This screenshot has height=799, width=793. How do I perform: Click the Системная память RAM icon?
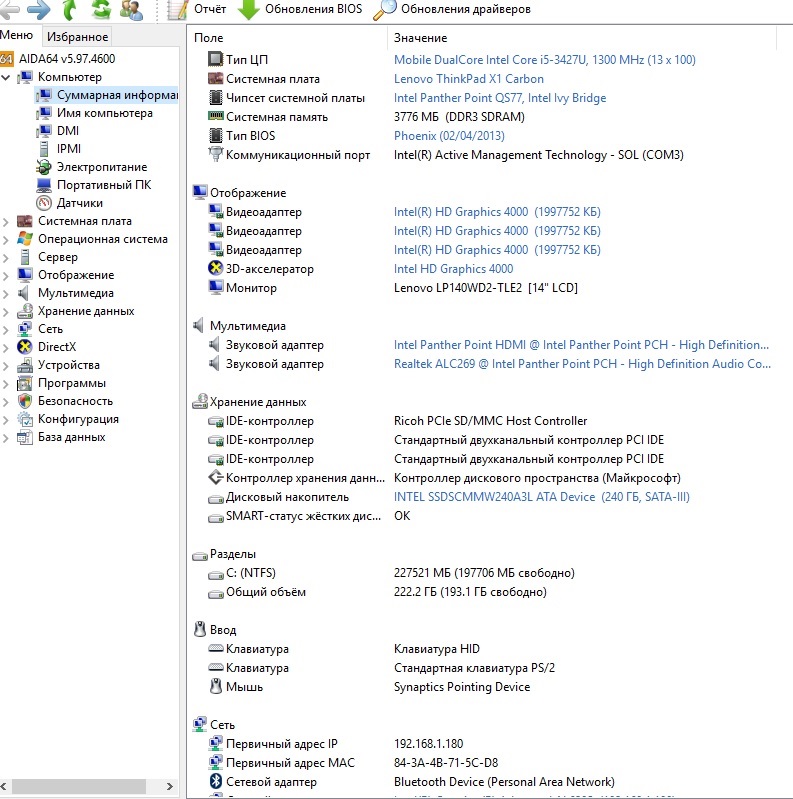pyautogui.click(x=216, y=116)
